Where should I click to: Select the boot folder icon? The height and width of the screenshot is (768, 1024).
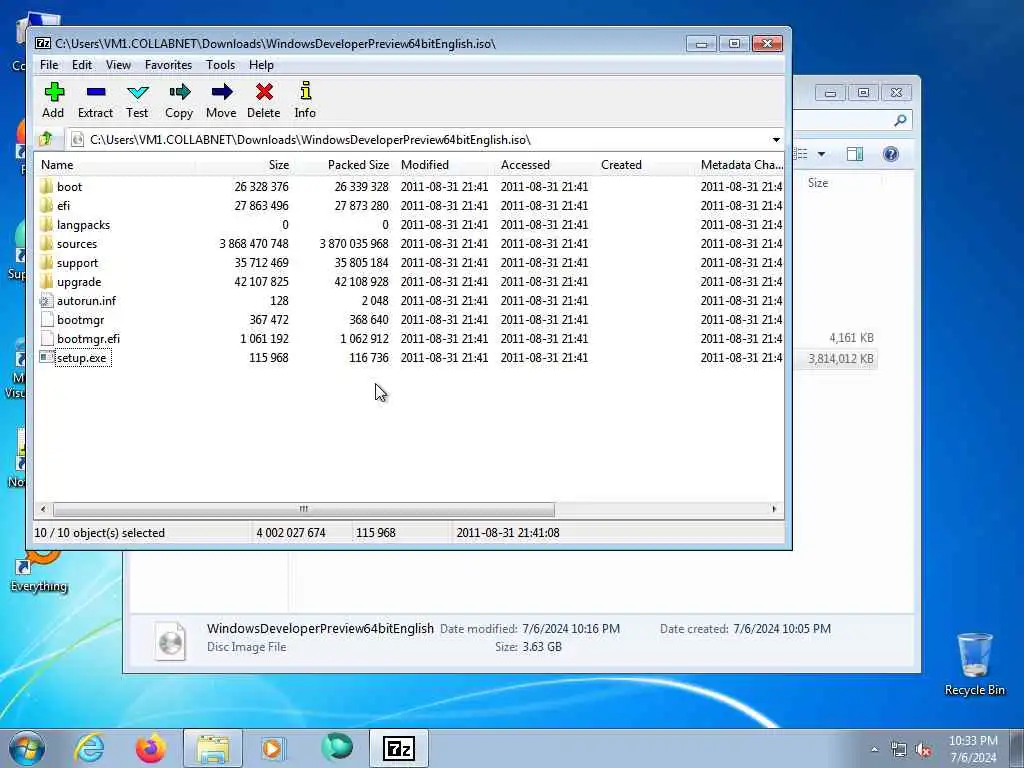46,186
